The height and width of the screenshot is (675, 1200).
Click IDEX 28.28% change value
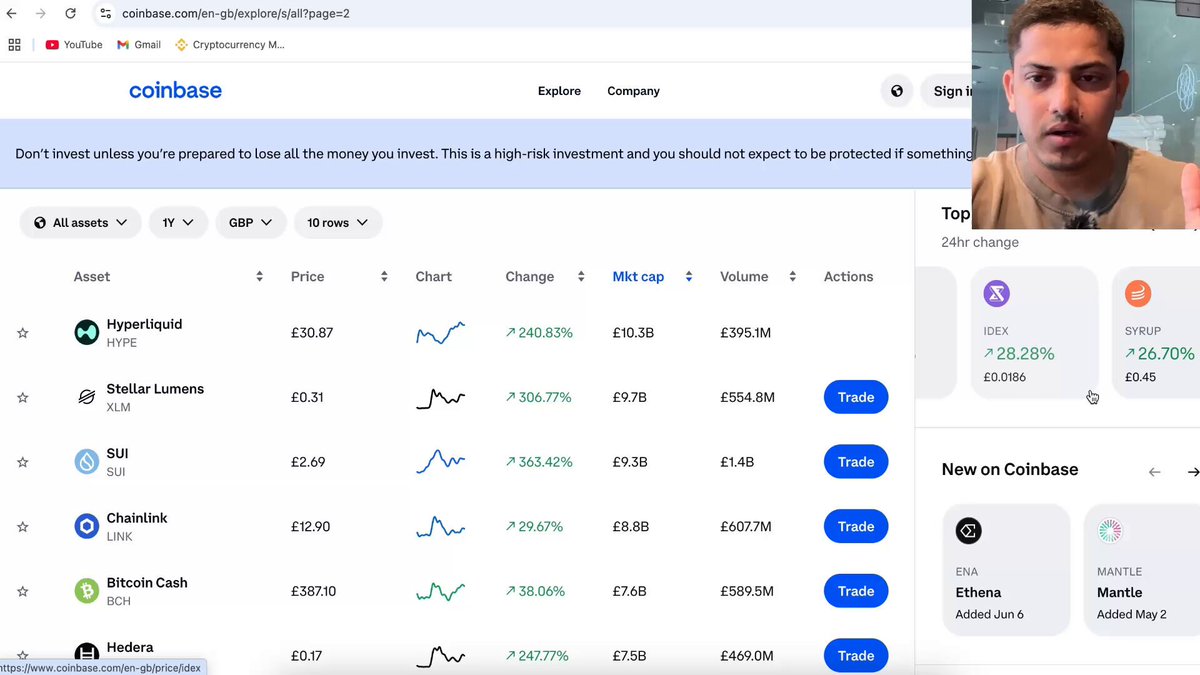(x=1019, y=354)
